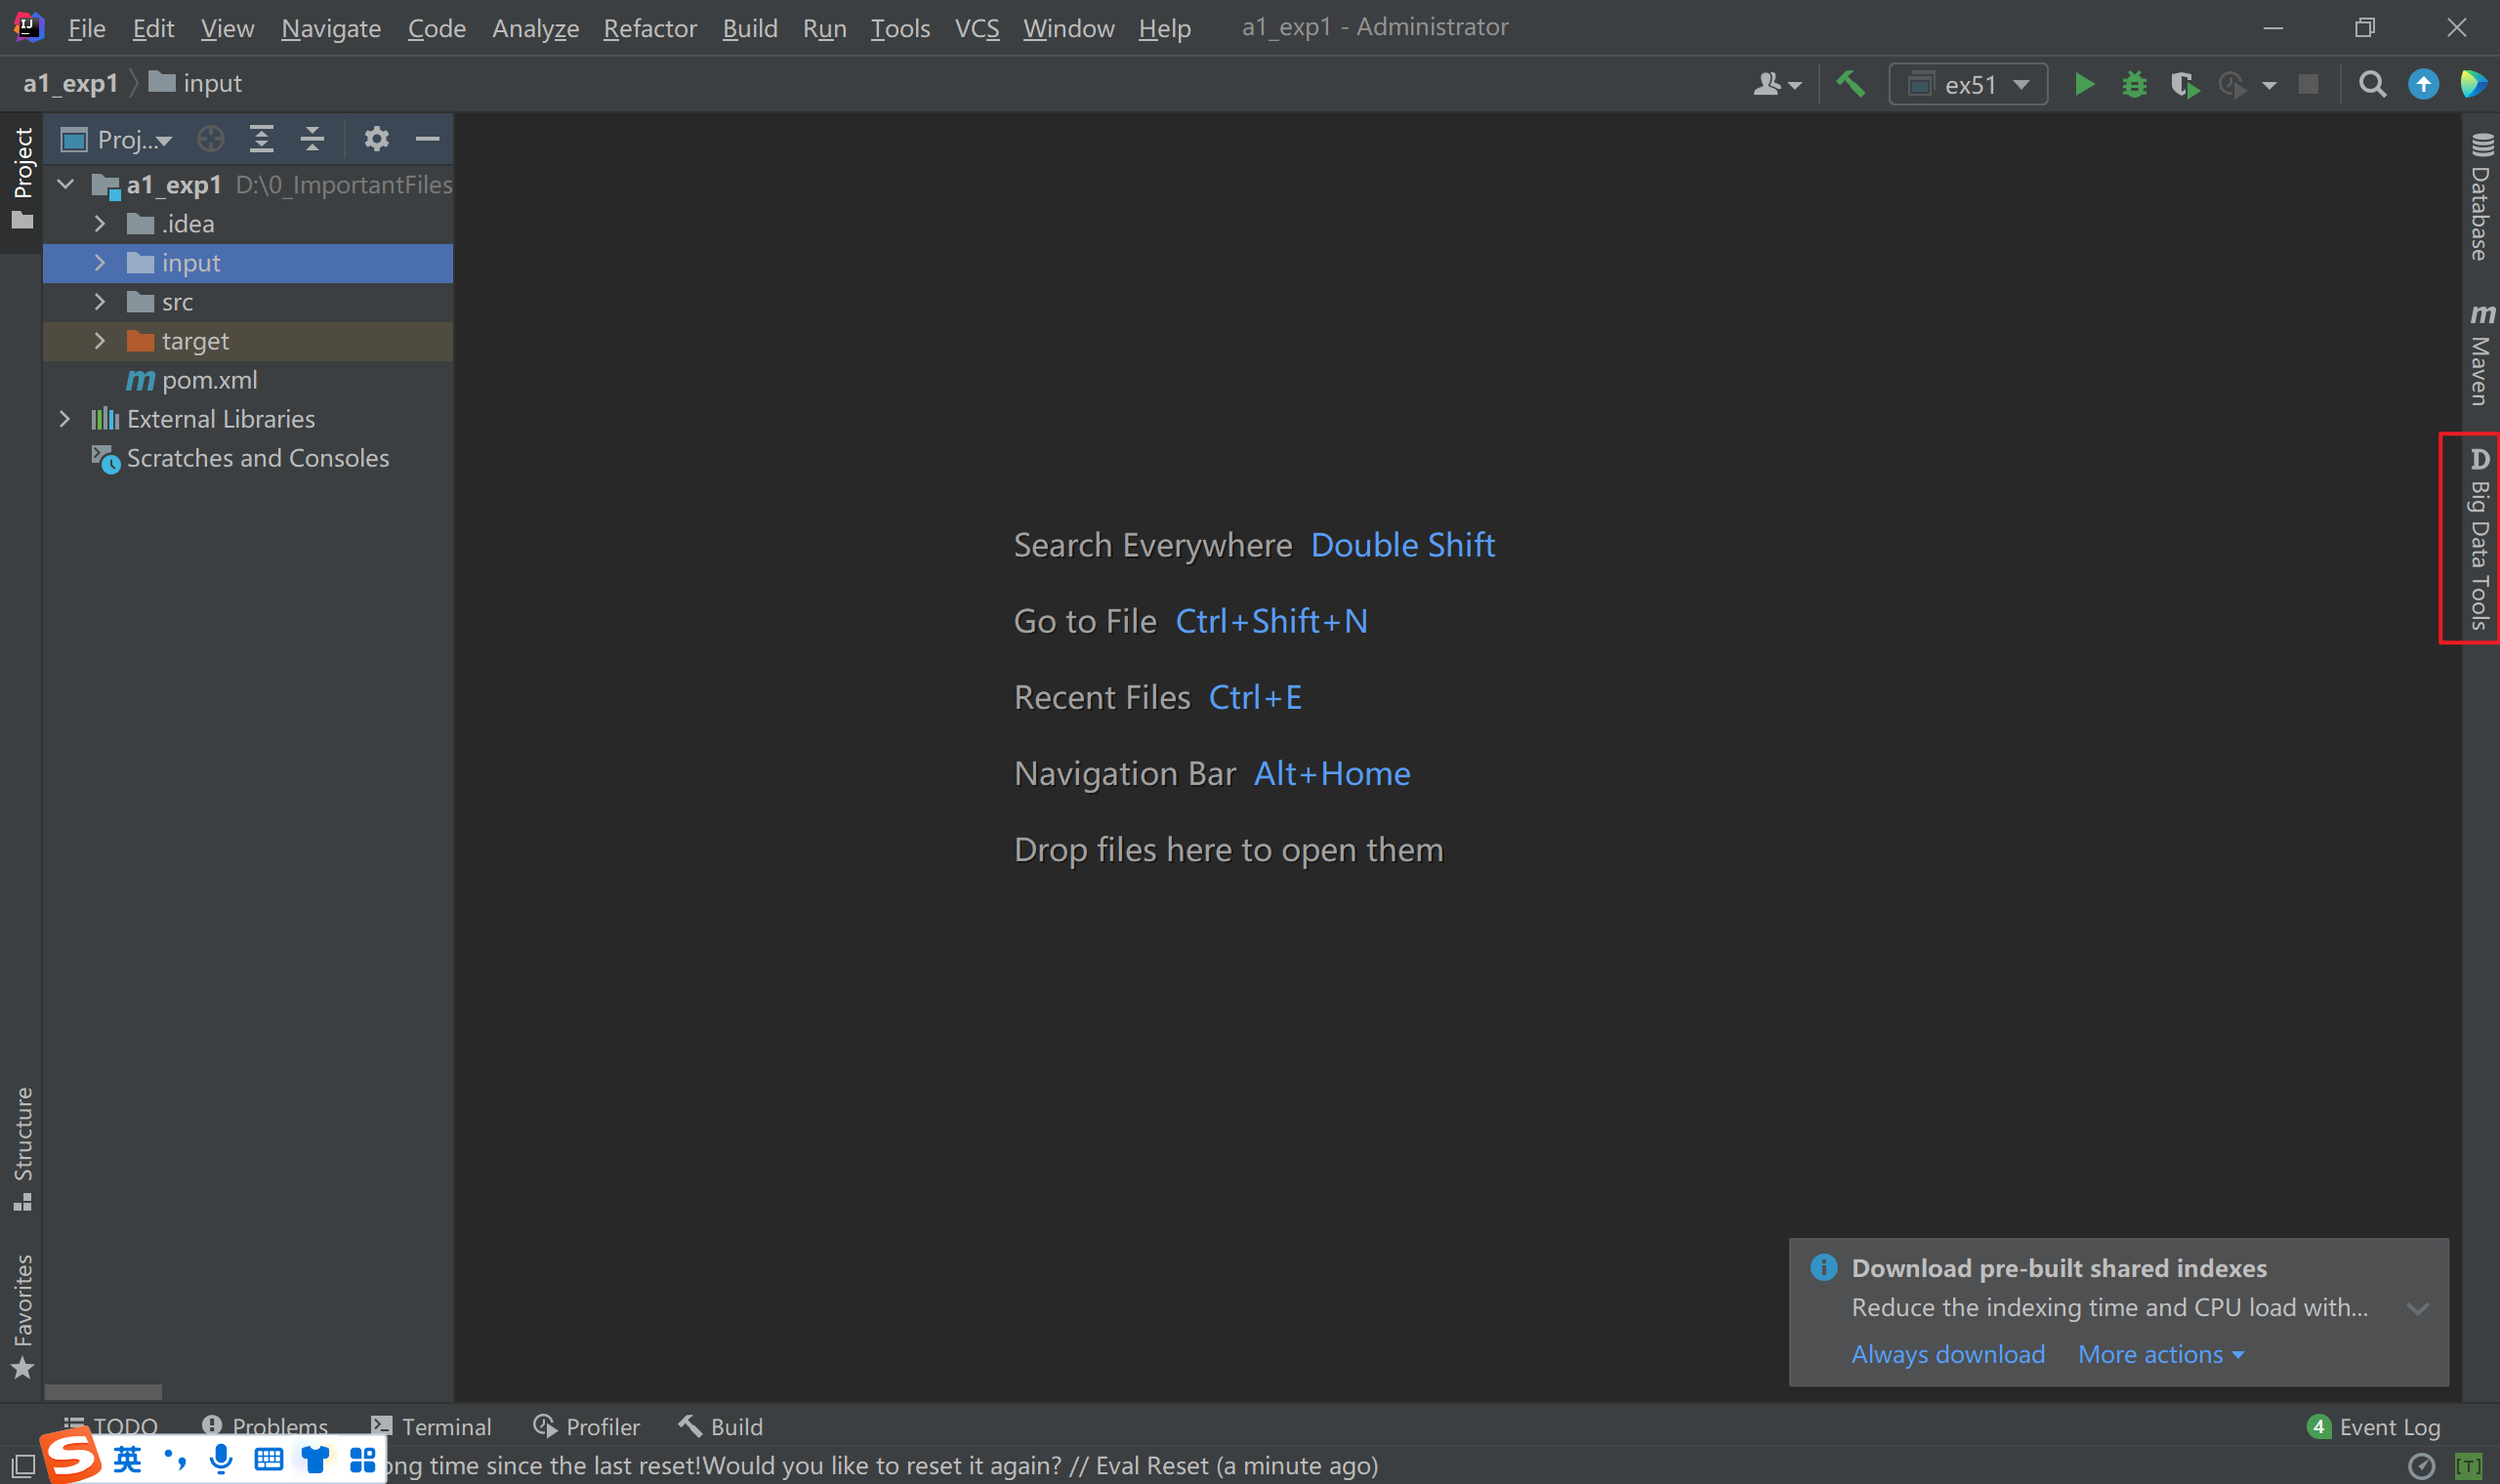The height and width of the screenshot is (1484, 2500).
Task: Click the Project panel horizontal scrollbar
Action: pyautogui.click(x=103, y=1392)
